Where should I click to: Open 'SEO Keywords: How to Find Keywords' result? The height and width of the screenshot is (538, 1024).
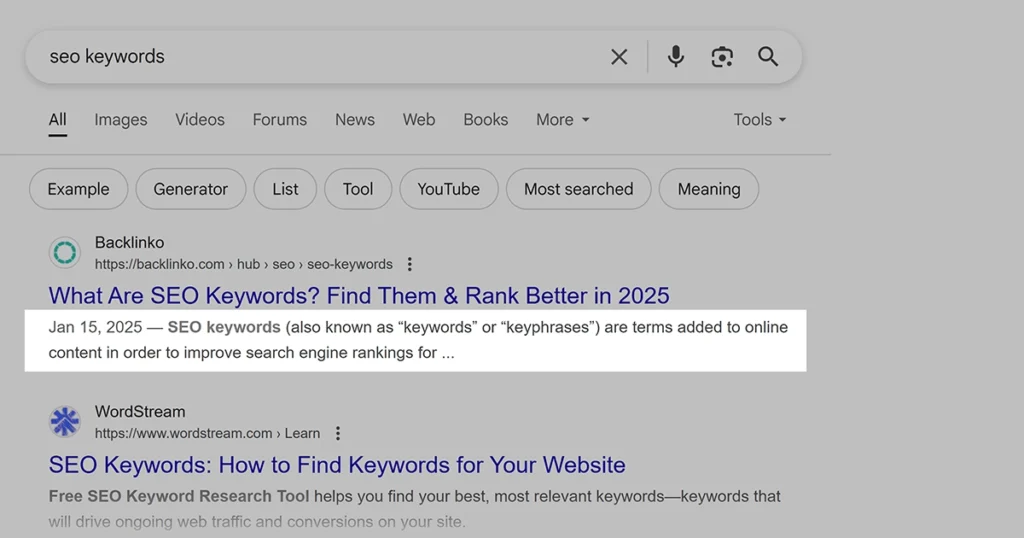pos(337,465)
